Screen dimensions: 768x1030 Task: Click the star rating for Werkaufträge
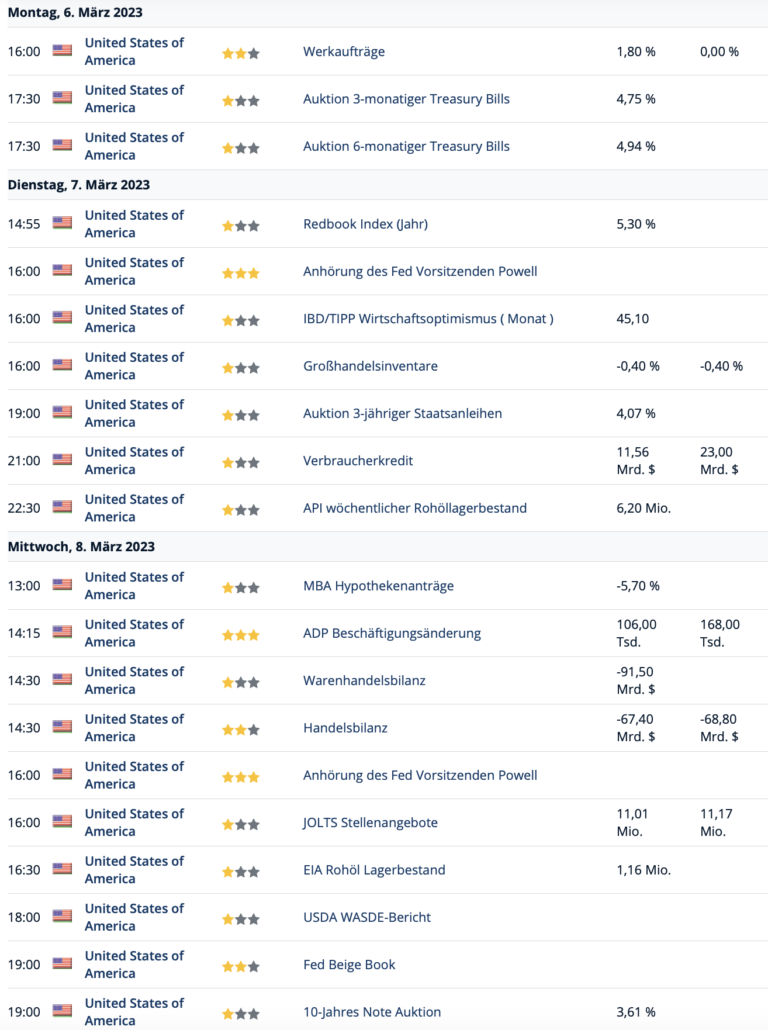click(x=240, y=53)
